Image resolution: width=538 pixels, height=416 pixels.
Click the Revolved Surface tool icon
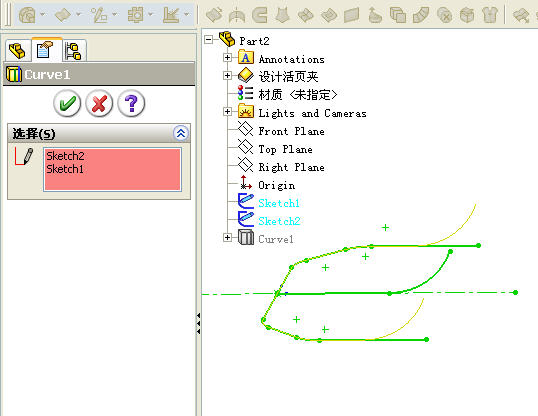(x=237, y=15)
